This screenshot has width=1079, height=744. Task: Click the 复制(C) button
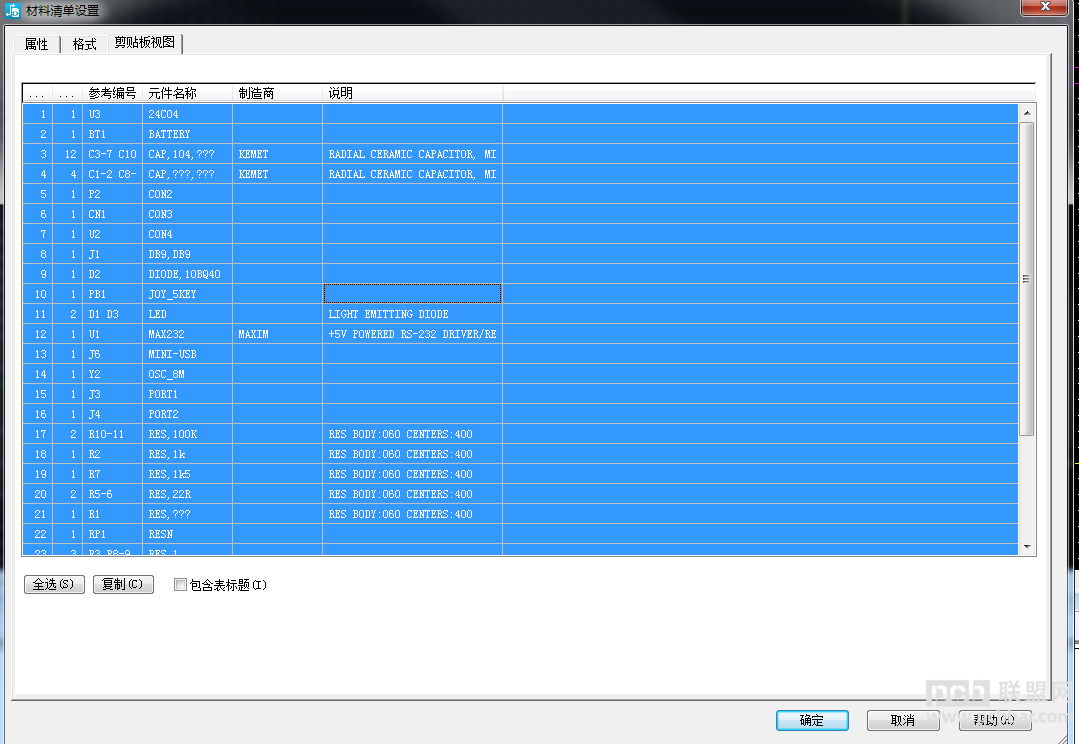122,584
